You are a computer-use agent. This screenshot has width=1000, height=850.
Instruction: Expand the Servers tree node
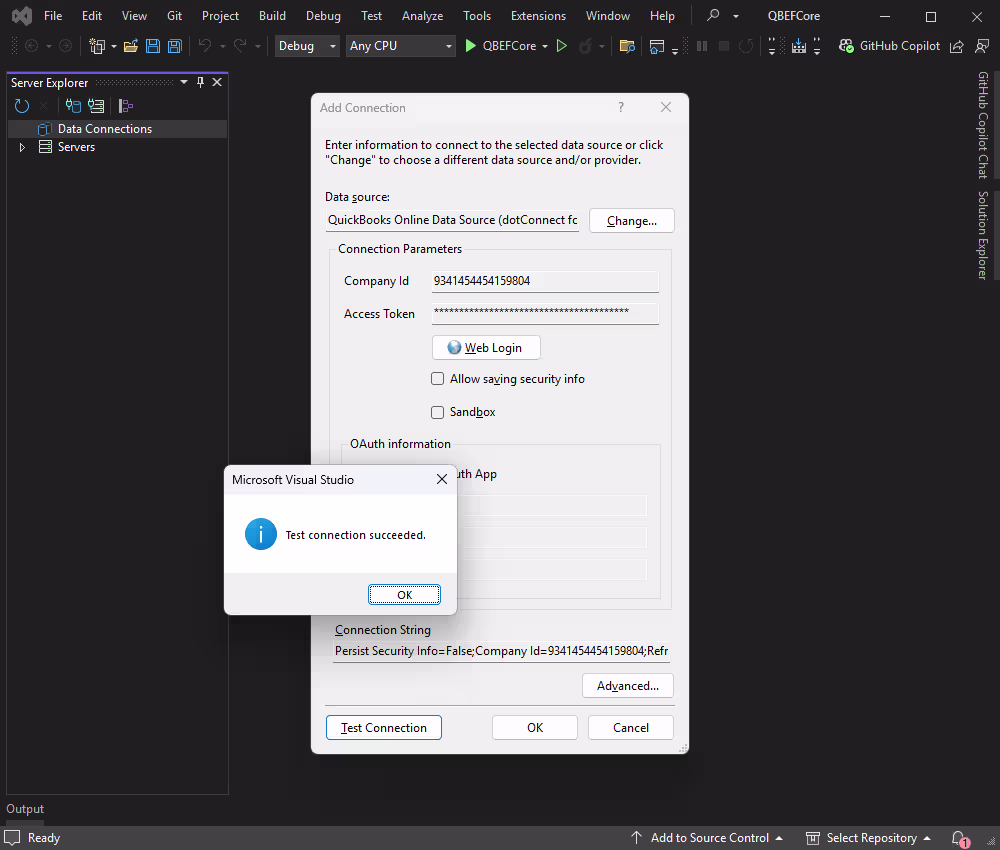(22, 147)
